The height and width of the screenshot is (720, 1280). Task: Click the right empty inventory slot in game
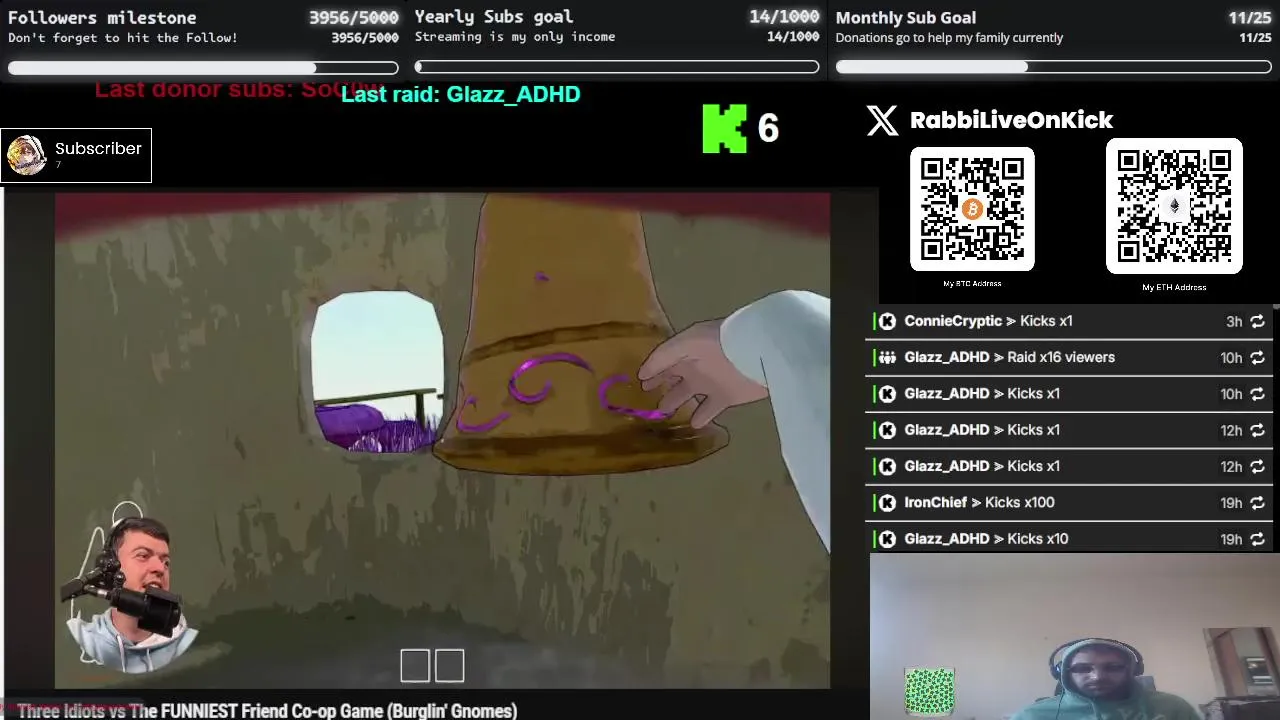tap(449, 666)
